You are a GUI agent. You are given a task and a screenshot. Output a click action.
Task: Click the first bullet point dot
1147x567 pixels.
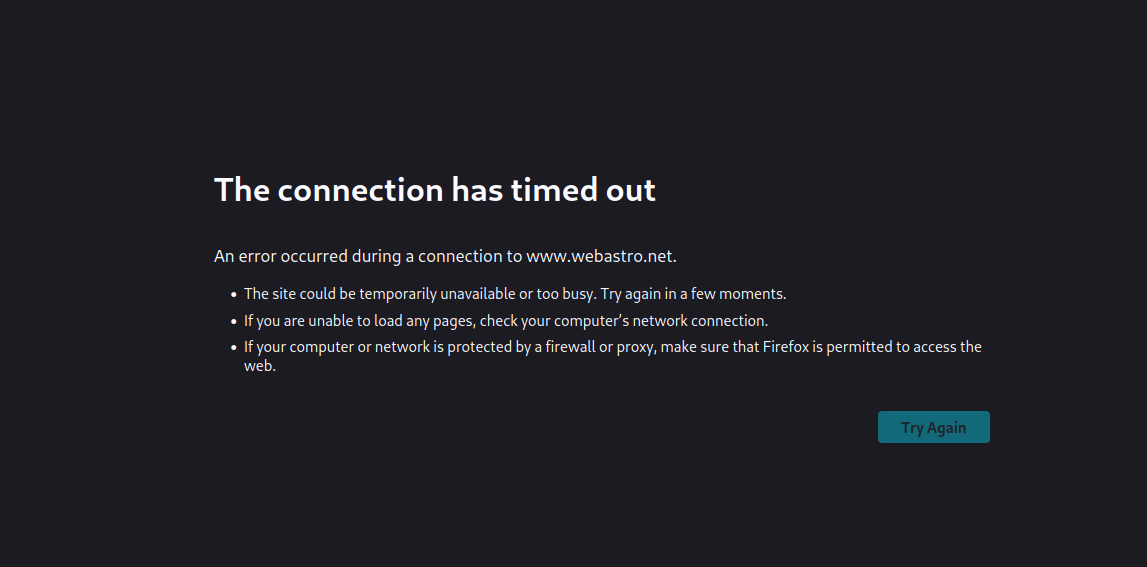234,295
